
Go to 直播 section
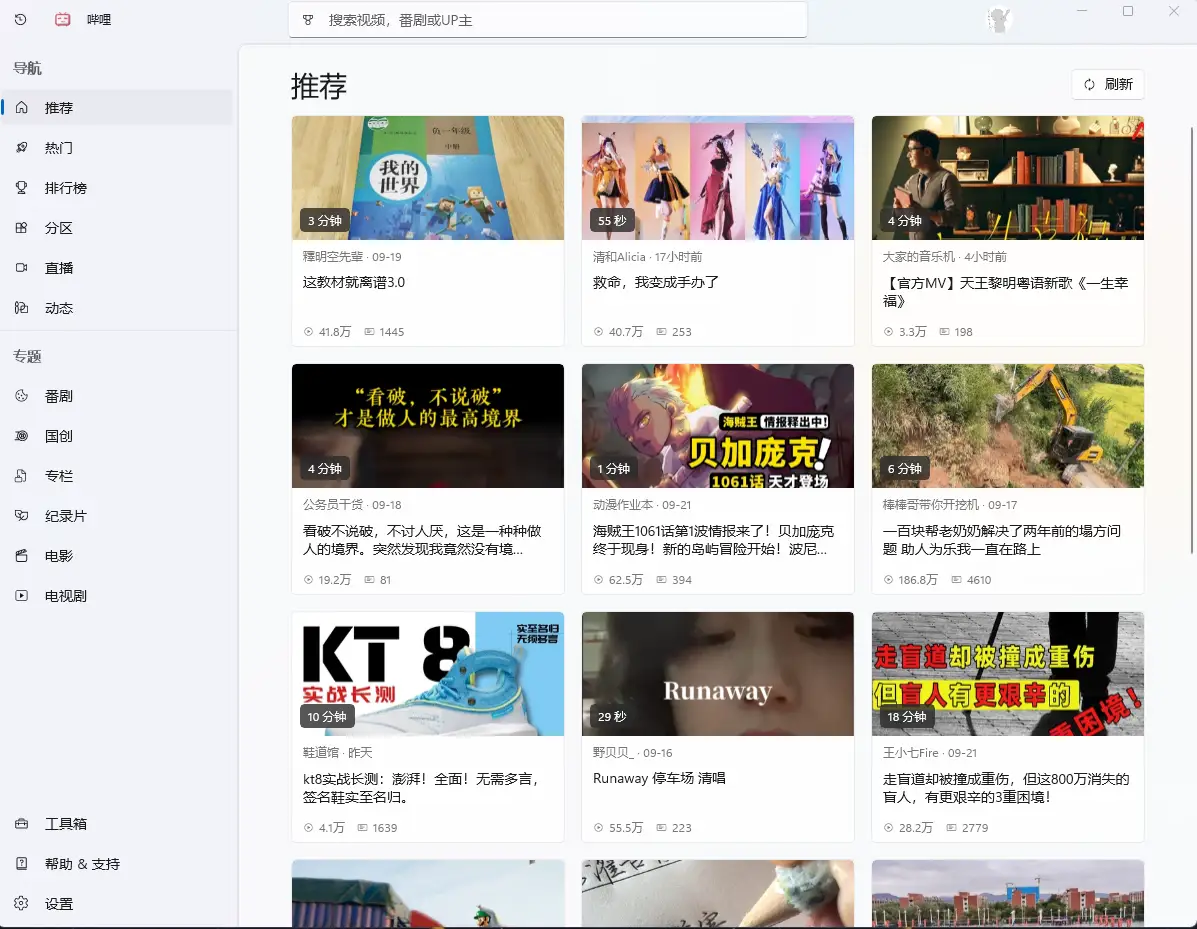118,268
